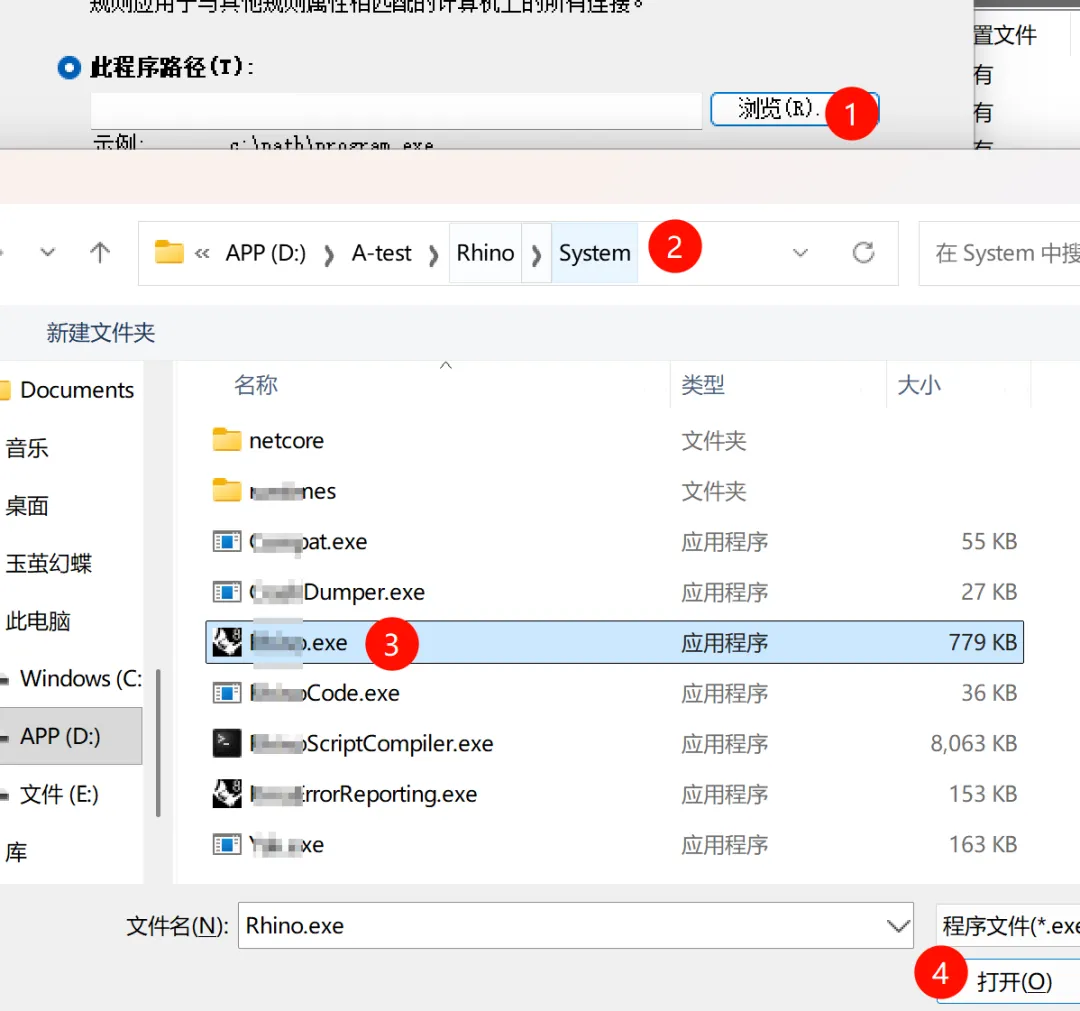
Task: Click folder icon of the 'nes' folder
Action: pos(227,490)
